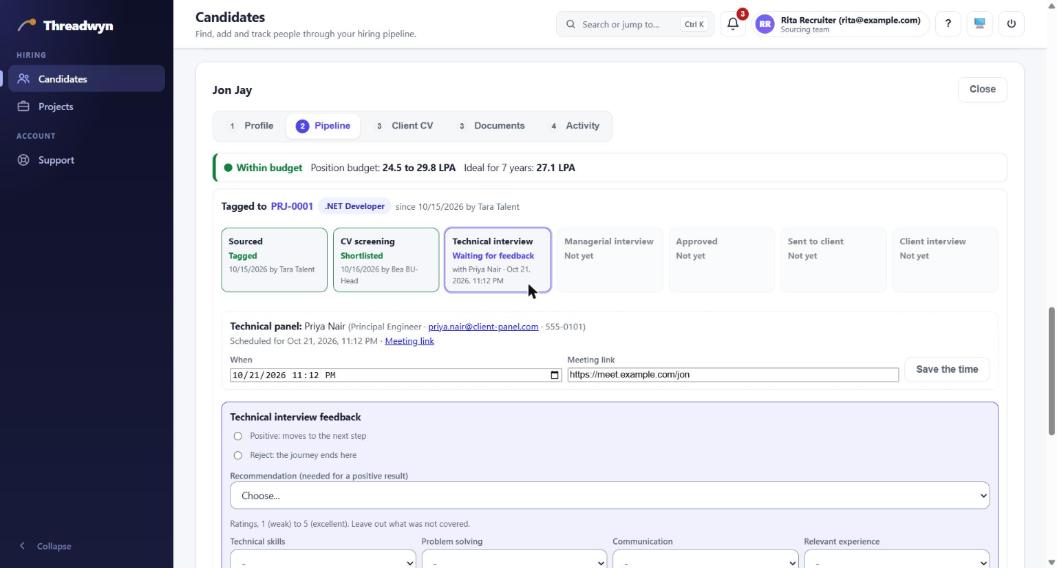Screen dimensions: 1057x568
Task: Click the .NET Developer tag
Action: click(355, 206)
